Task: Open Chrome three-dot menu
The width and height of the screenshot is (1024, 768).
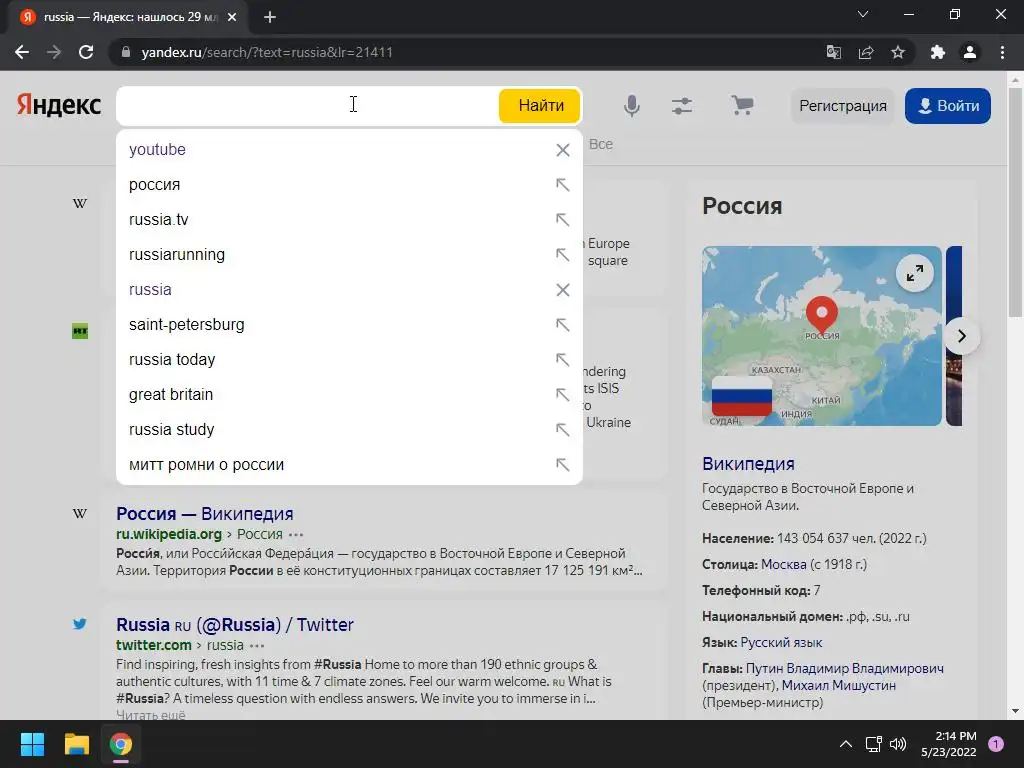Action: tap(1002, 52)
